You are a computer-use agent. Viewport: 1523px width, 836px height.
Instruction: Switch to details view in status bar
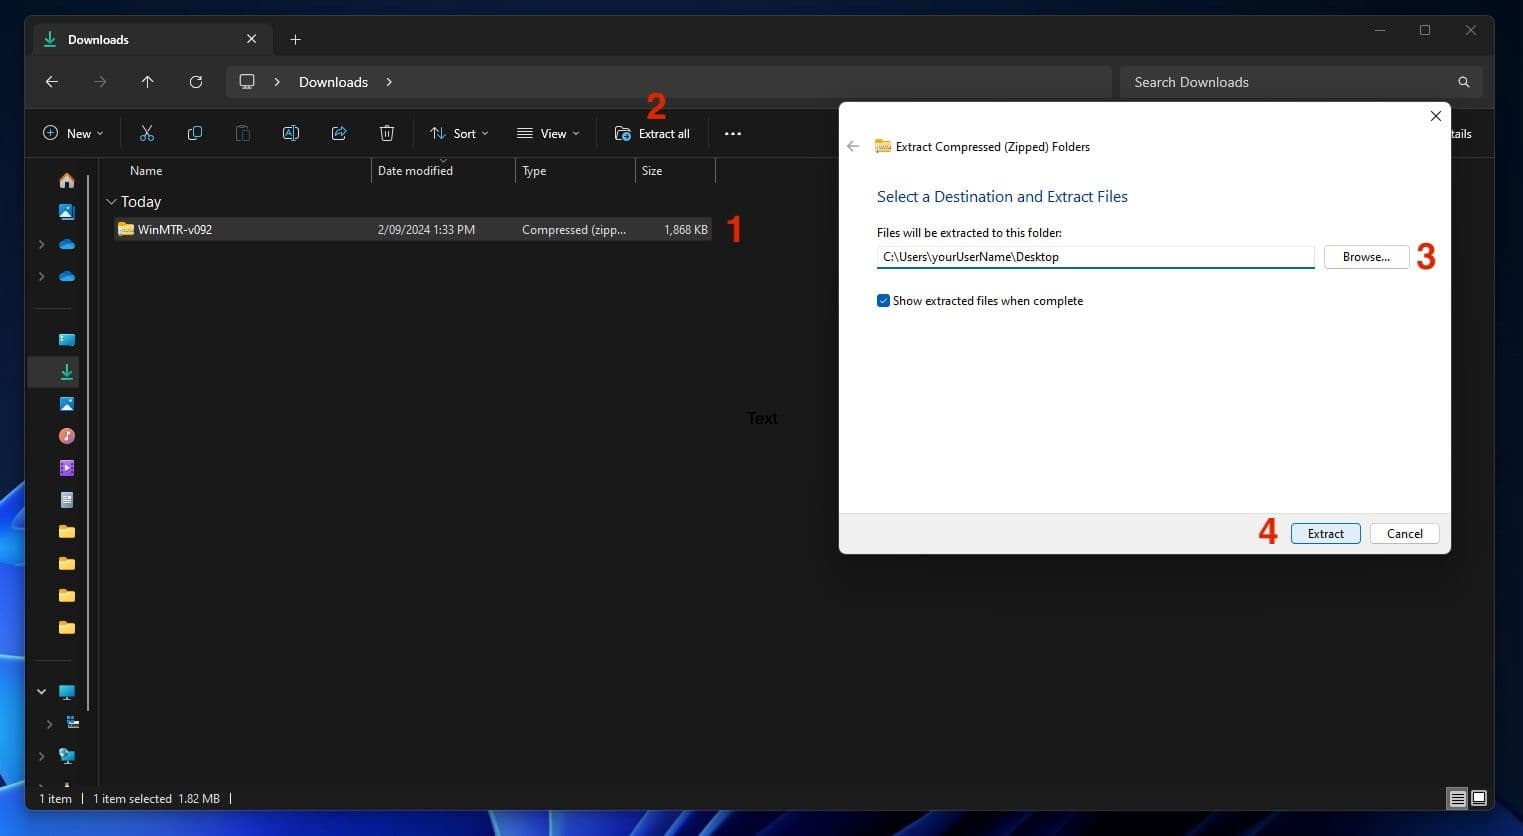(x=1458, y=798)
